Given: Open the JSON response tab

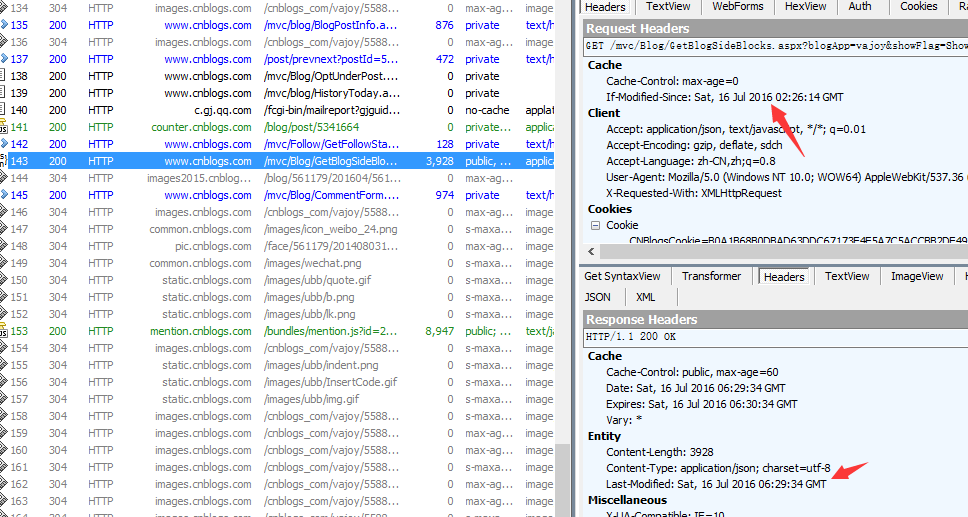Looking at the screenshot, I should [598, 297].
